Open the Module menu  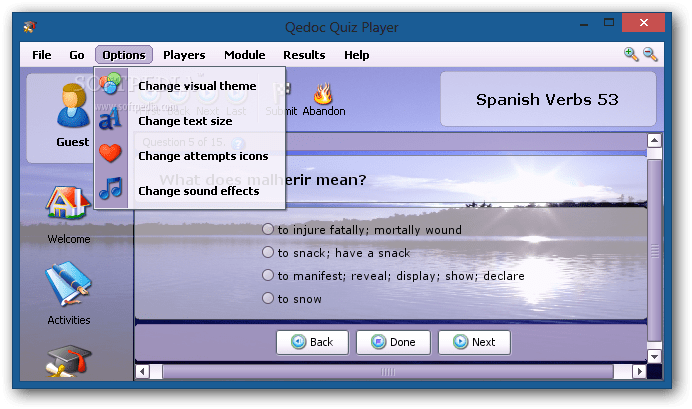245,55
